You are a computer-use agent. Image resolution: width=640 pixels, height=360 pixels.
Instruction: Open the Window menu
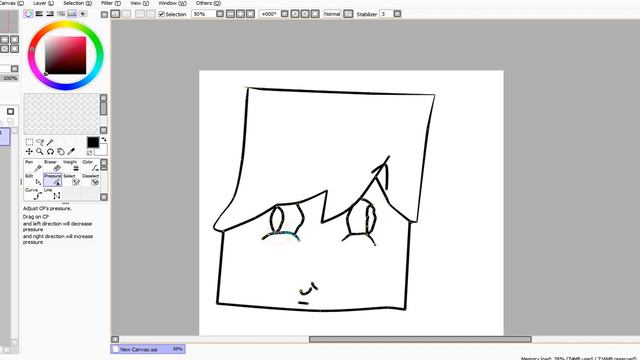coord(172,3)
